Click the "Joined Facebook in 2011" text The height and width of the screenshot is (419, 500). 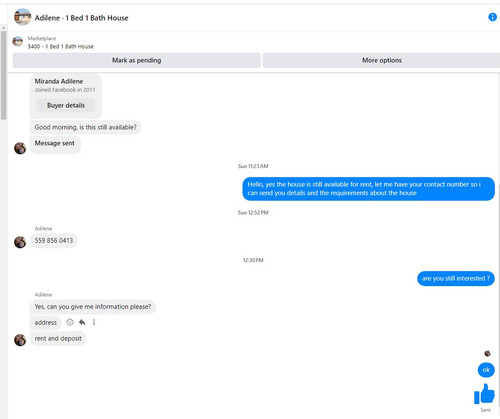65,90
